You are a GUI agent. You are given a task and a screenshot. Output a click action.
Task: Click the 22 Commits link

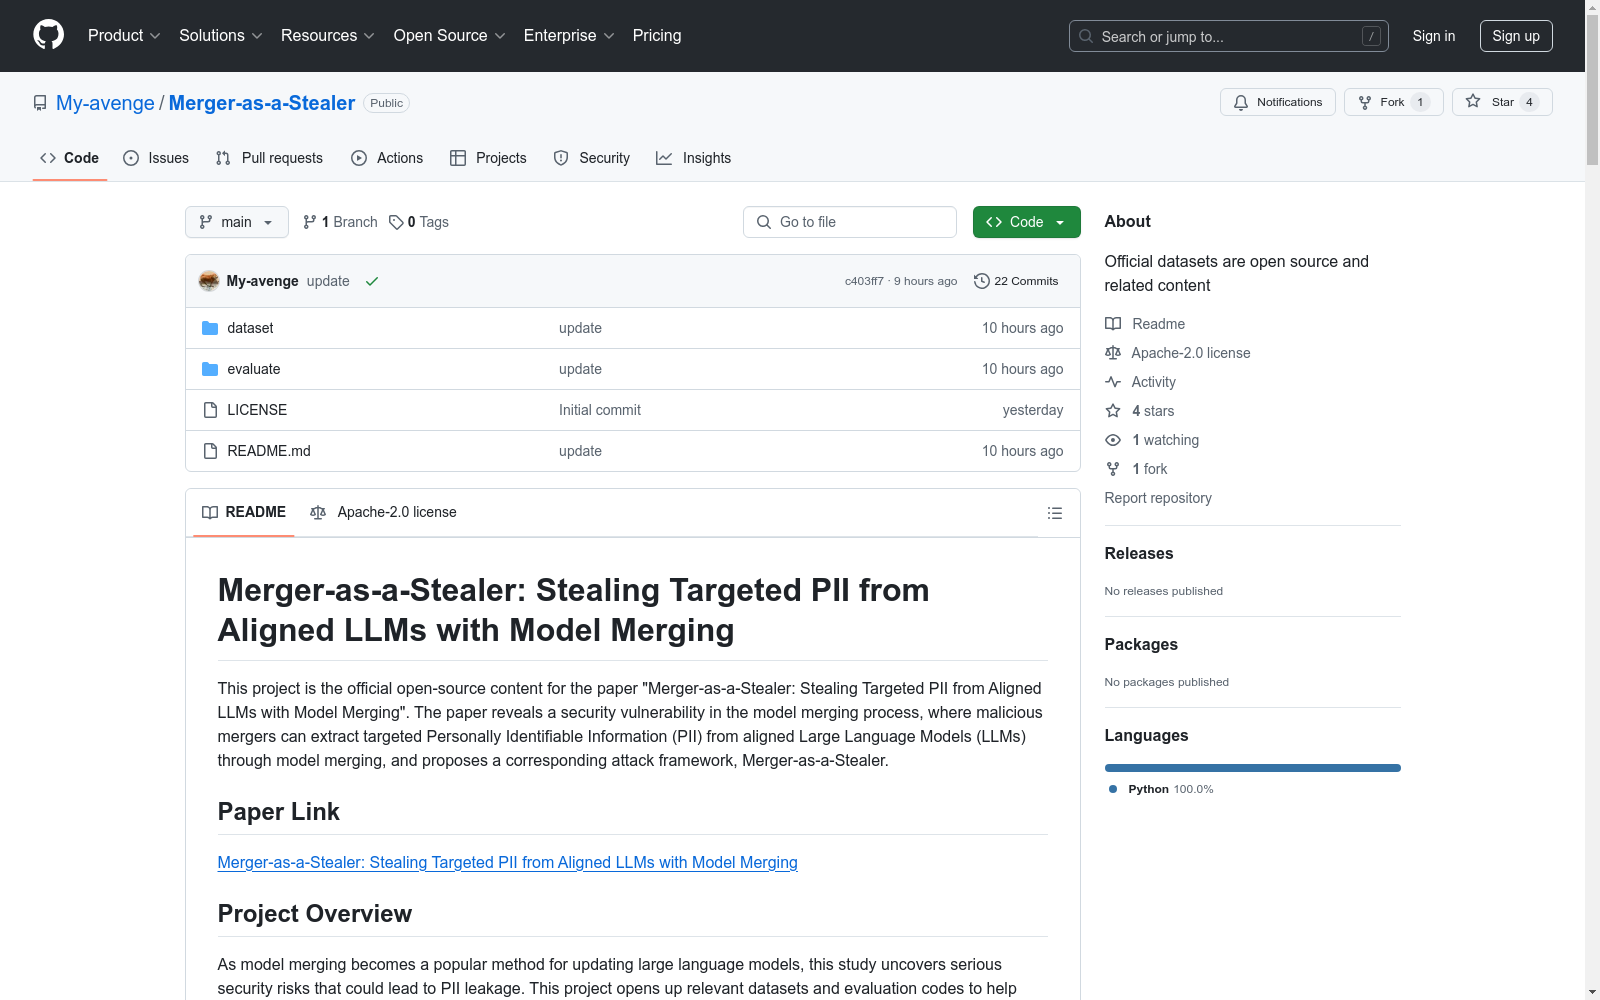[x=1016, y=281]
